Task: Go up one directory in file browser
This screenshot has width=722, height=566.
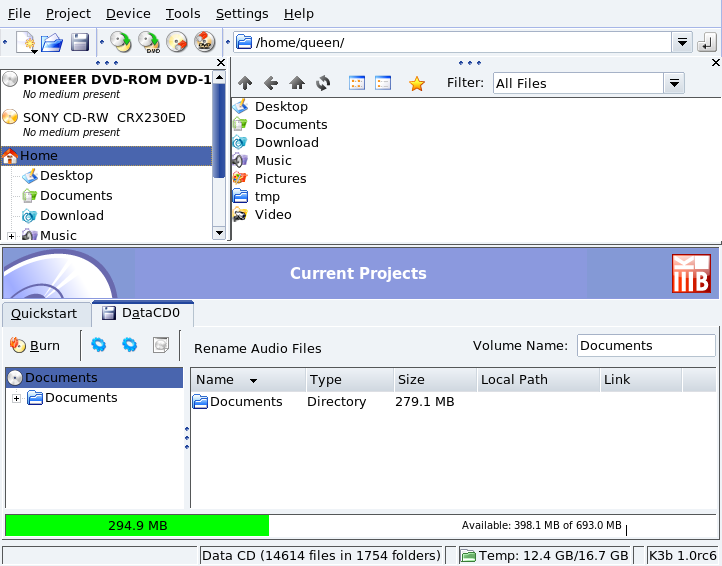Action: click(x=245, y=83)
